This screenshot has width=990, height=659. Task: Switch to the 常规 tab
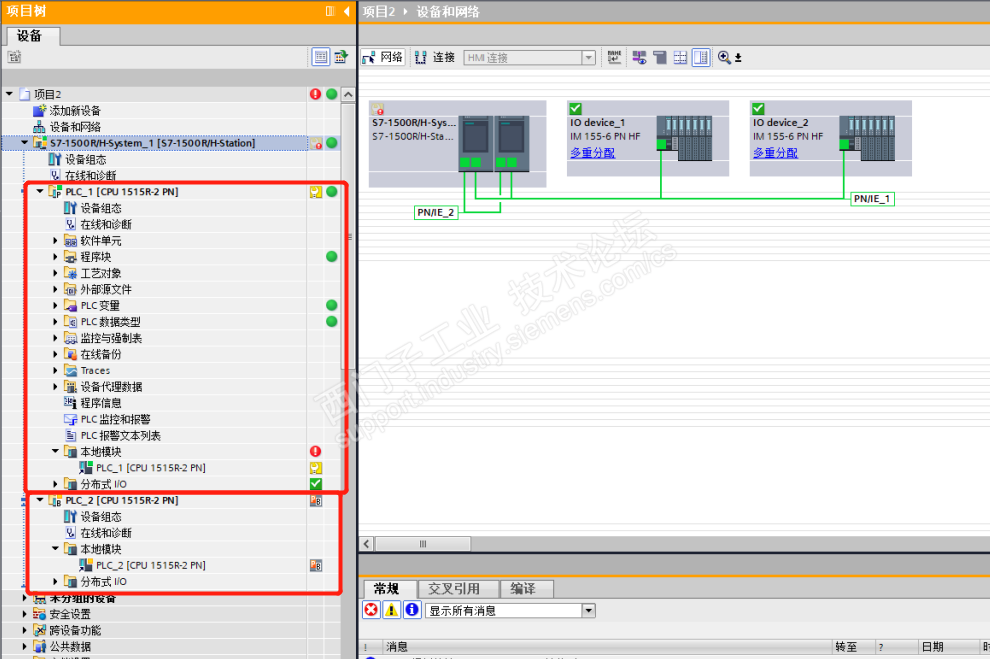[386, 588]
